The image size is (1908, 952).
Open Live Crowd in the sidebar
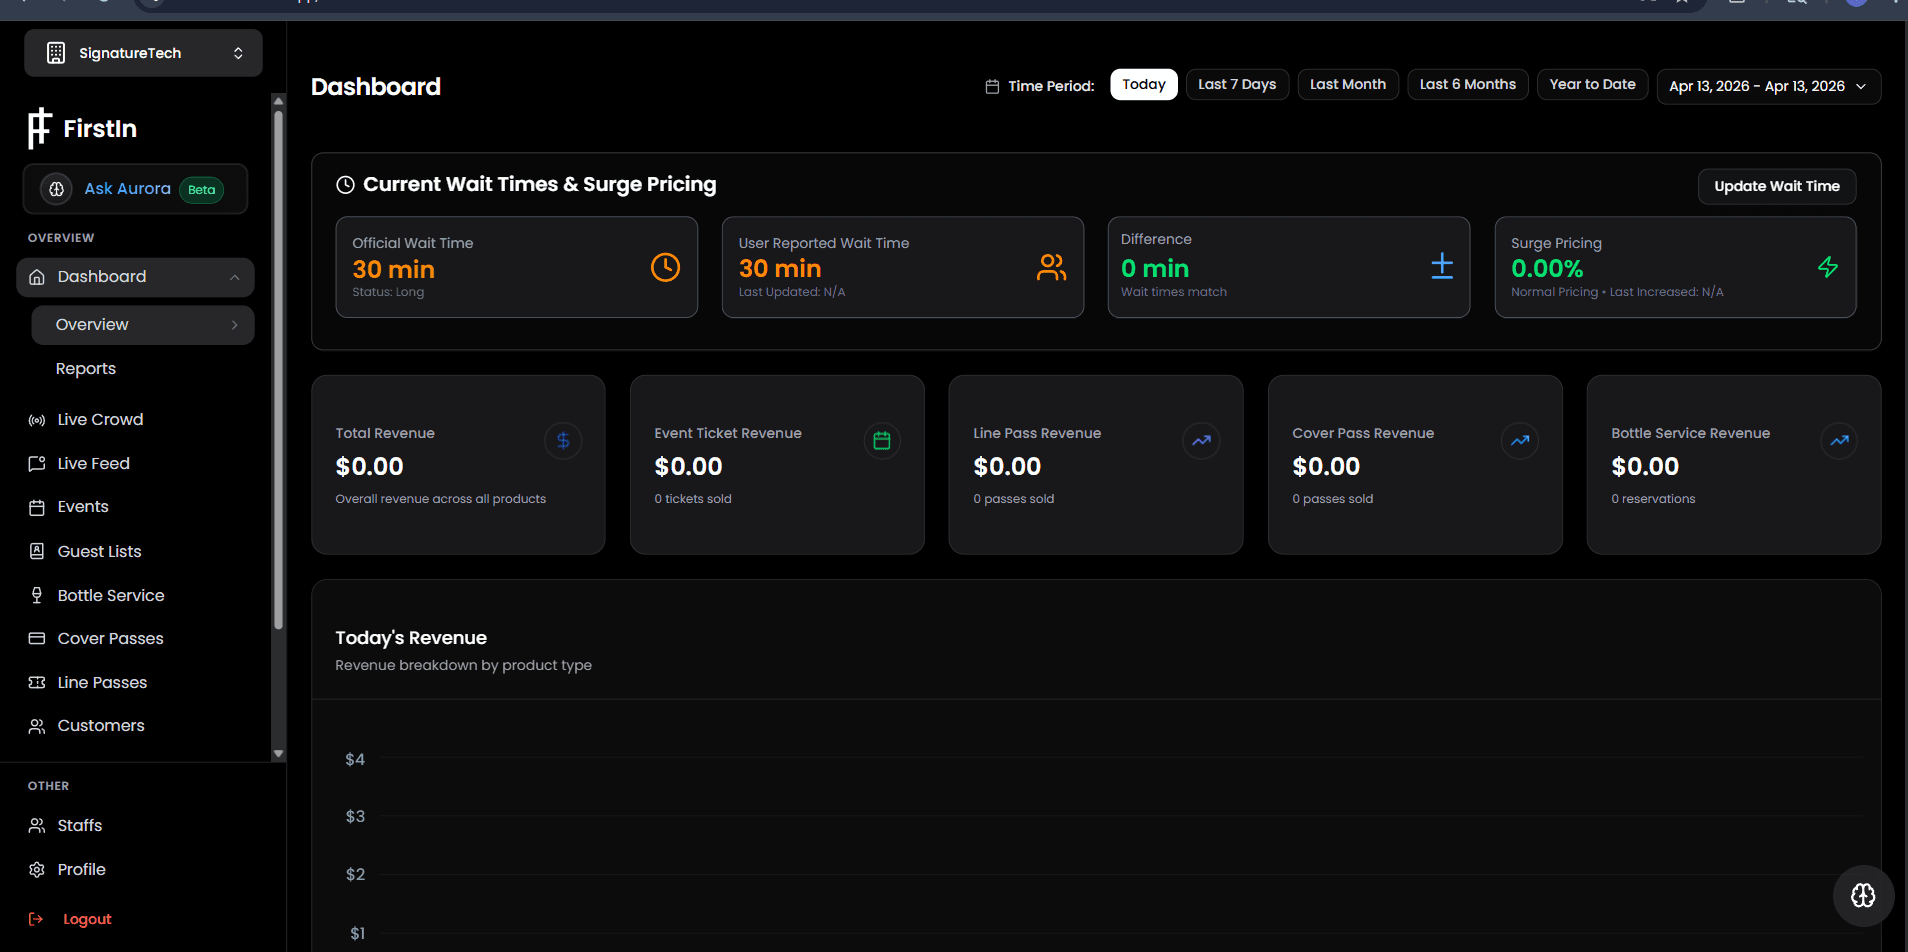coord(100,420)
